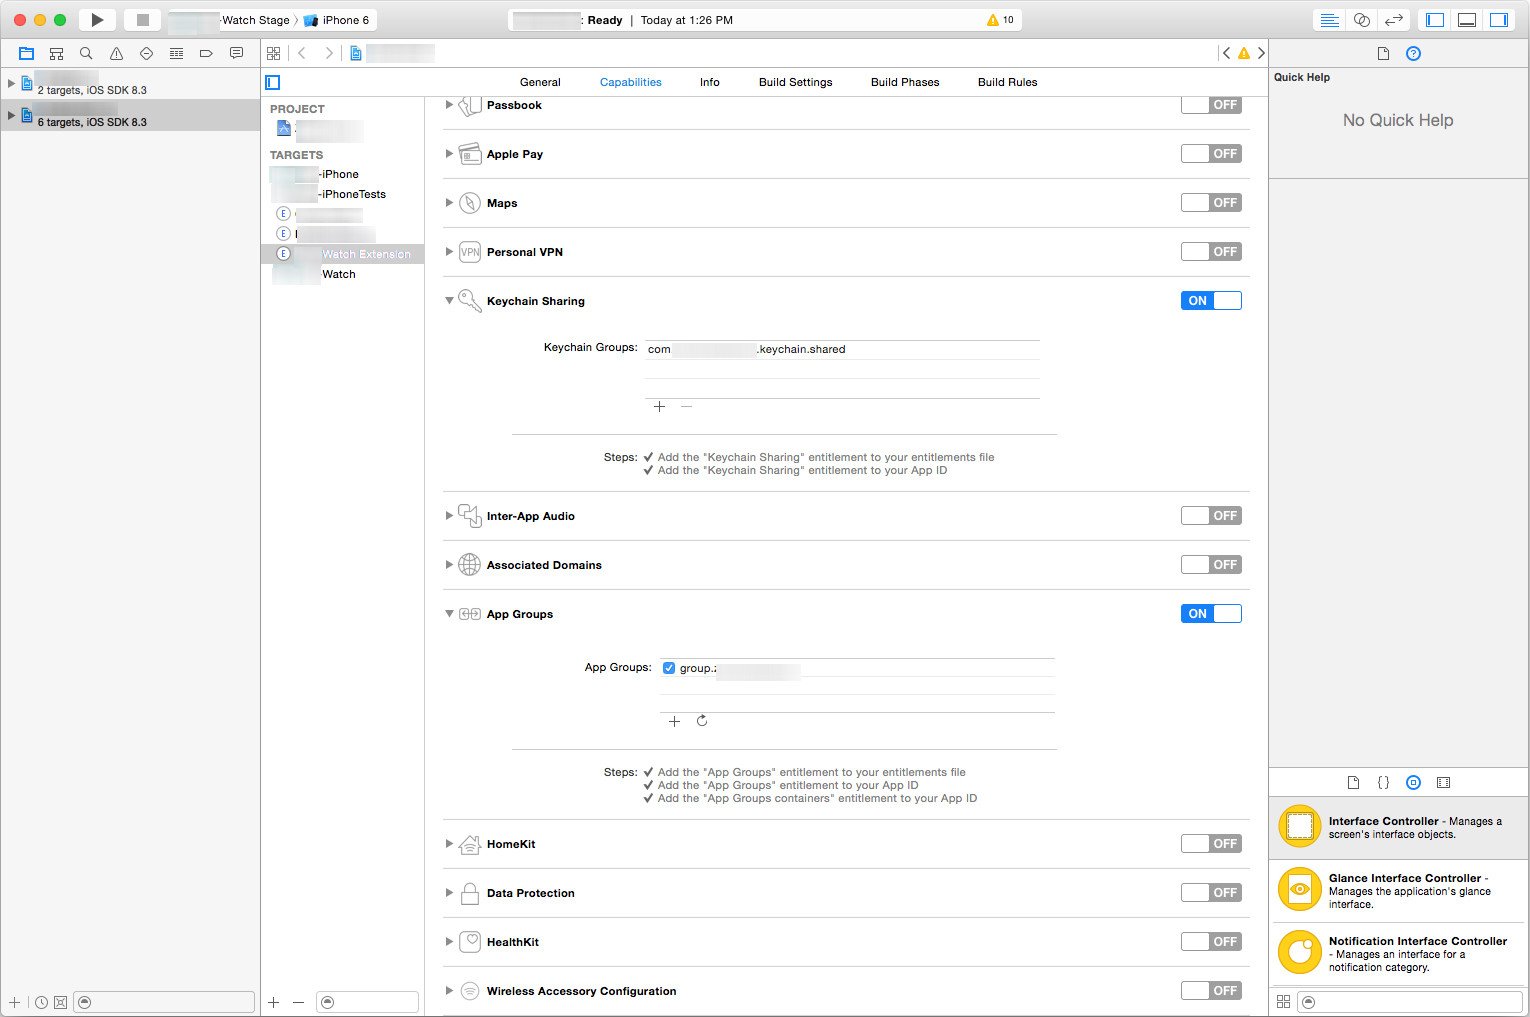Open the Report navigator speech-bubble icon
1530x1017 pixels.
[236, 53]
